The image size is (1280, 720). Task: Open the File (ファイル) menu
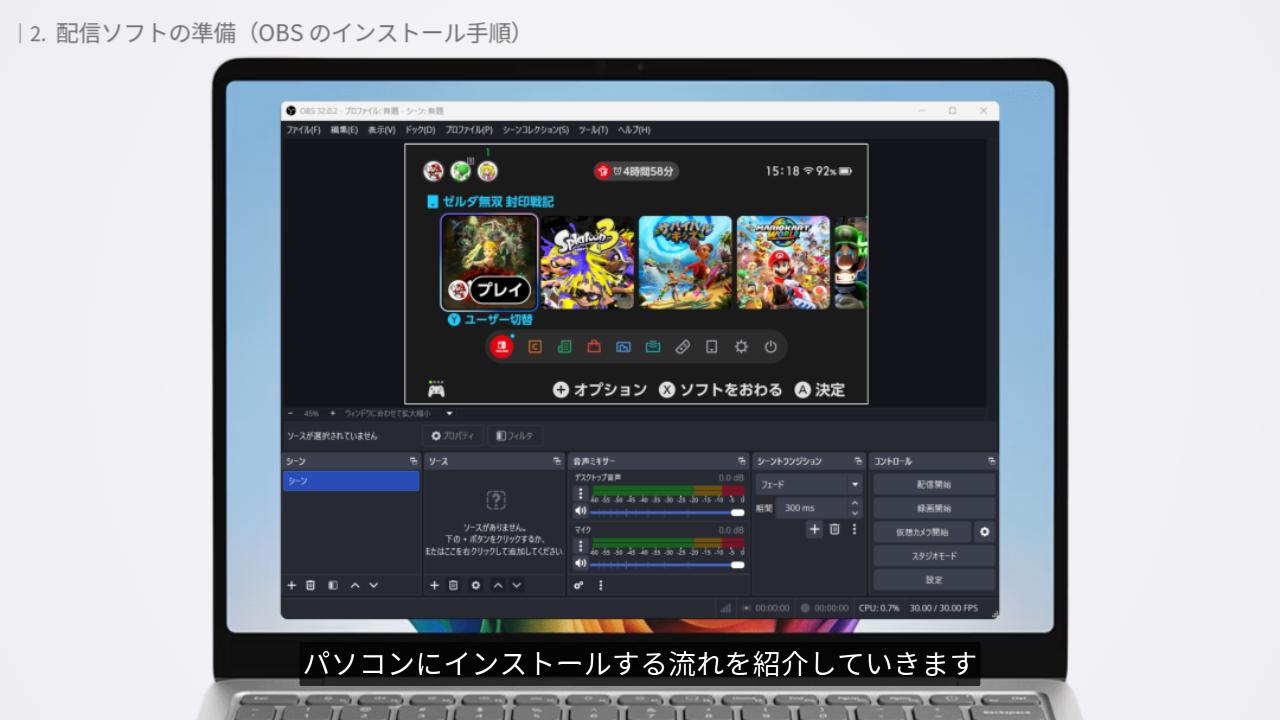(x=303, y=130)
